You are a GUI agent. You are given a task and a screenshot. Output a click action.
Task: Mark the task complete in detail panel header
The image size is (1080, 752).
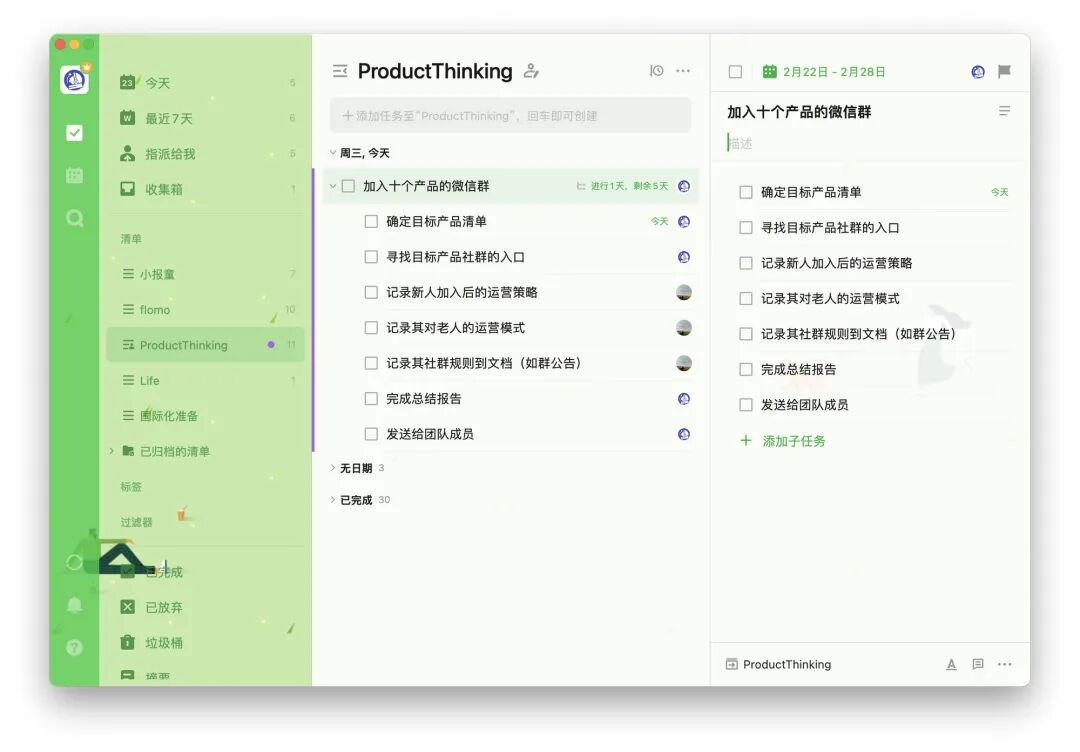(x=736, y=72)
